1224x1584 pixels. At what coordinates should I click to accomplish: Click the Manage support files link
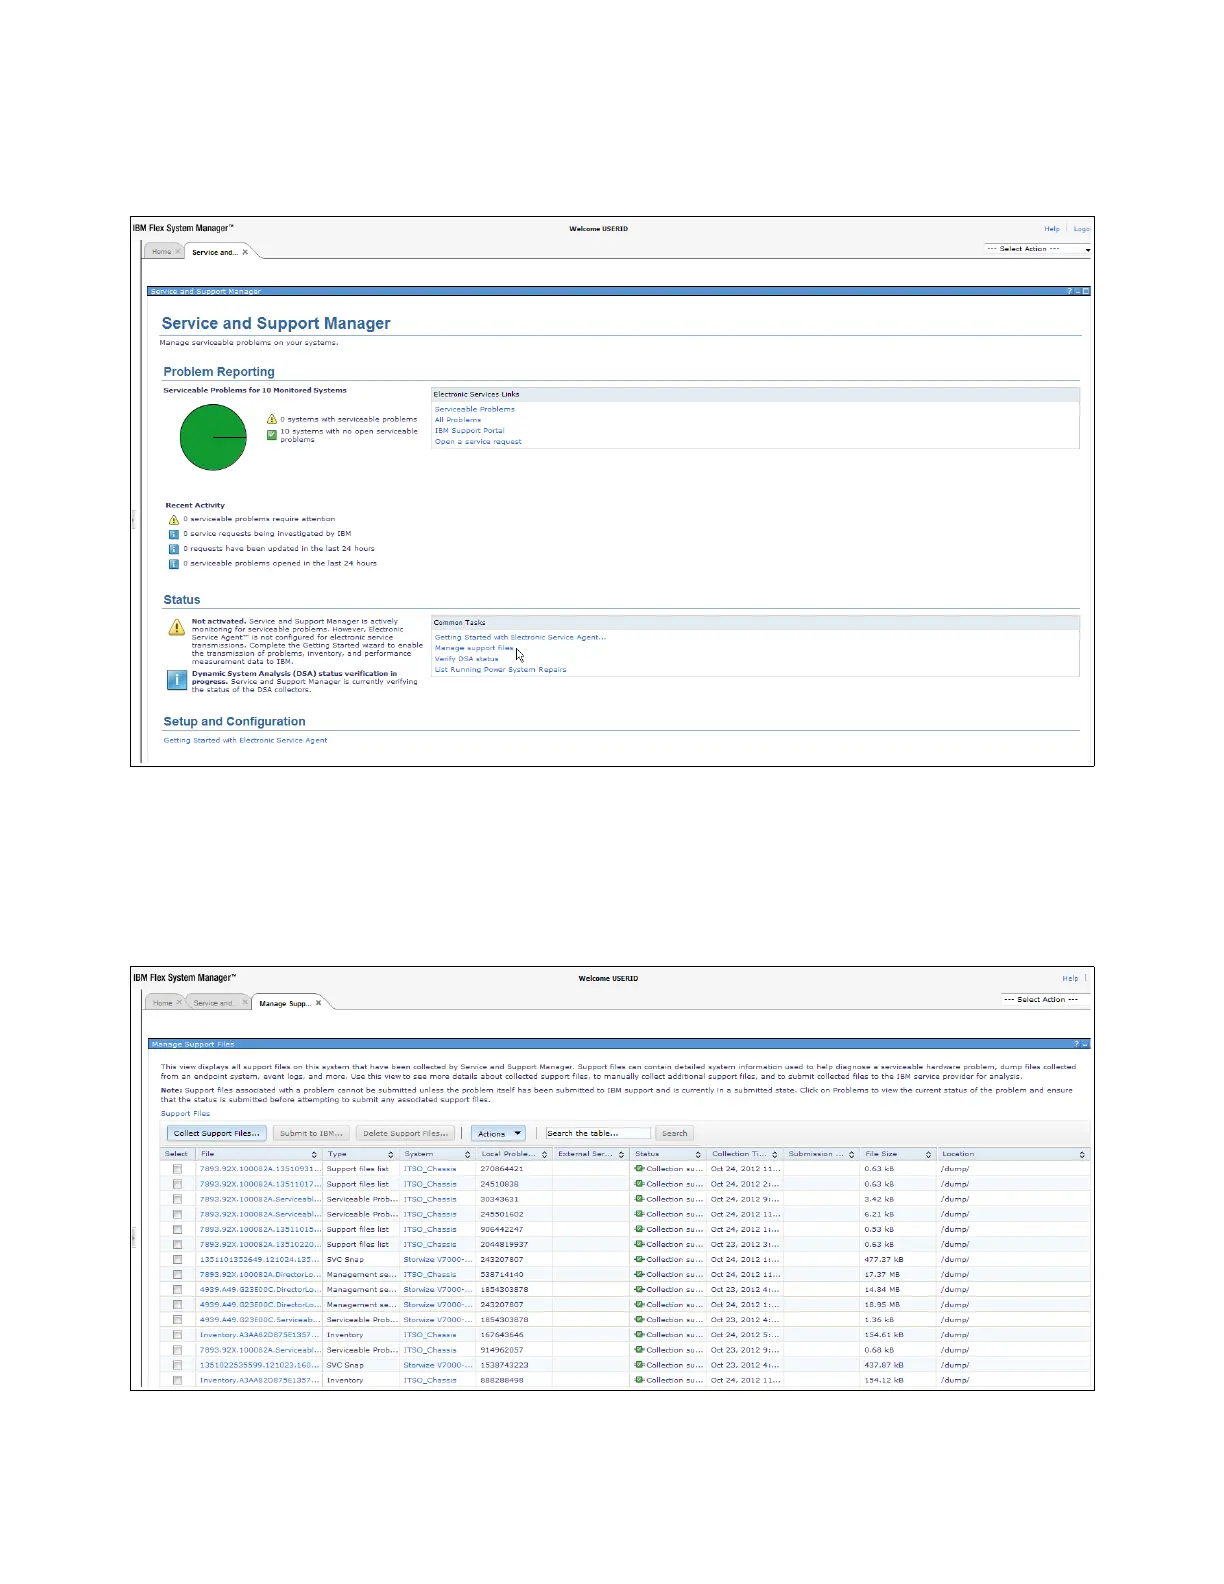pyautogui.click(x=474, y=648)
